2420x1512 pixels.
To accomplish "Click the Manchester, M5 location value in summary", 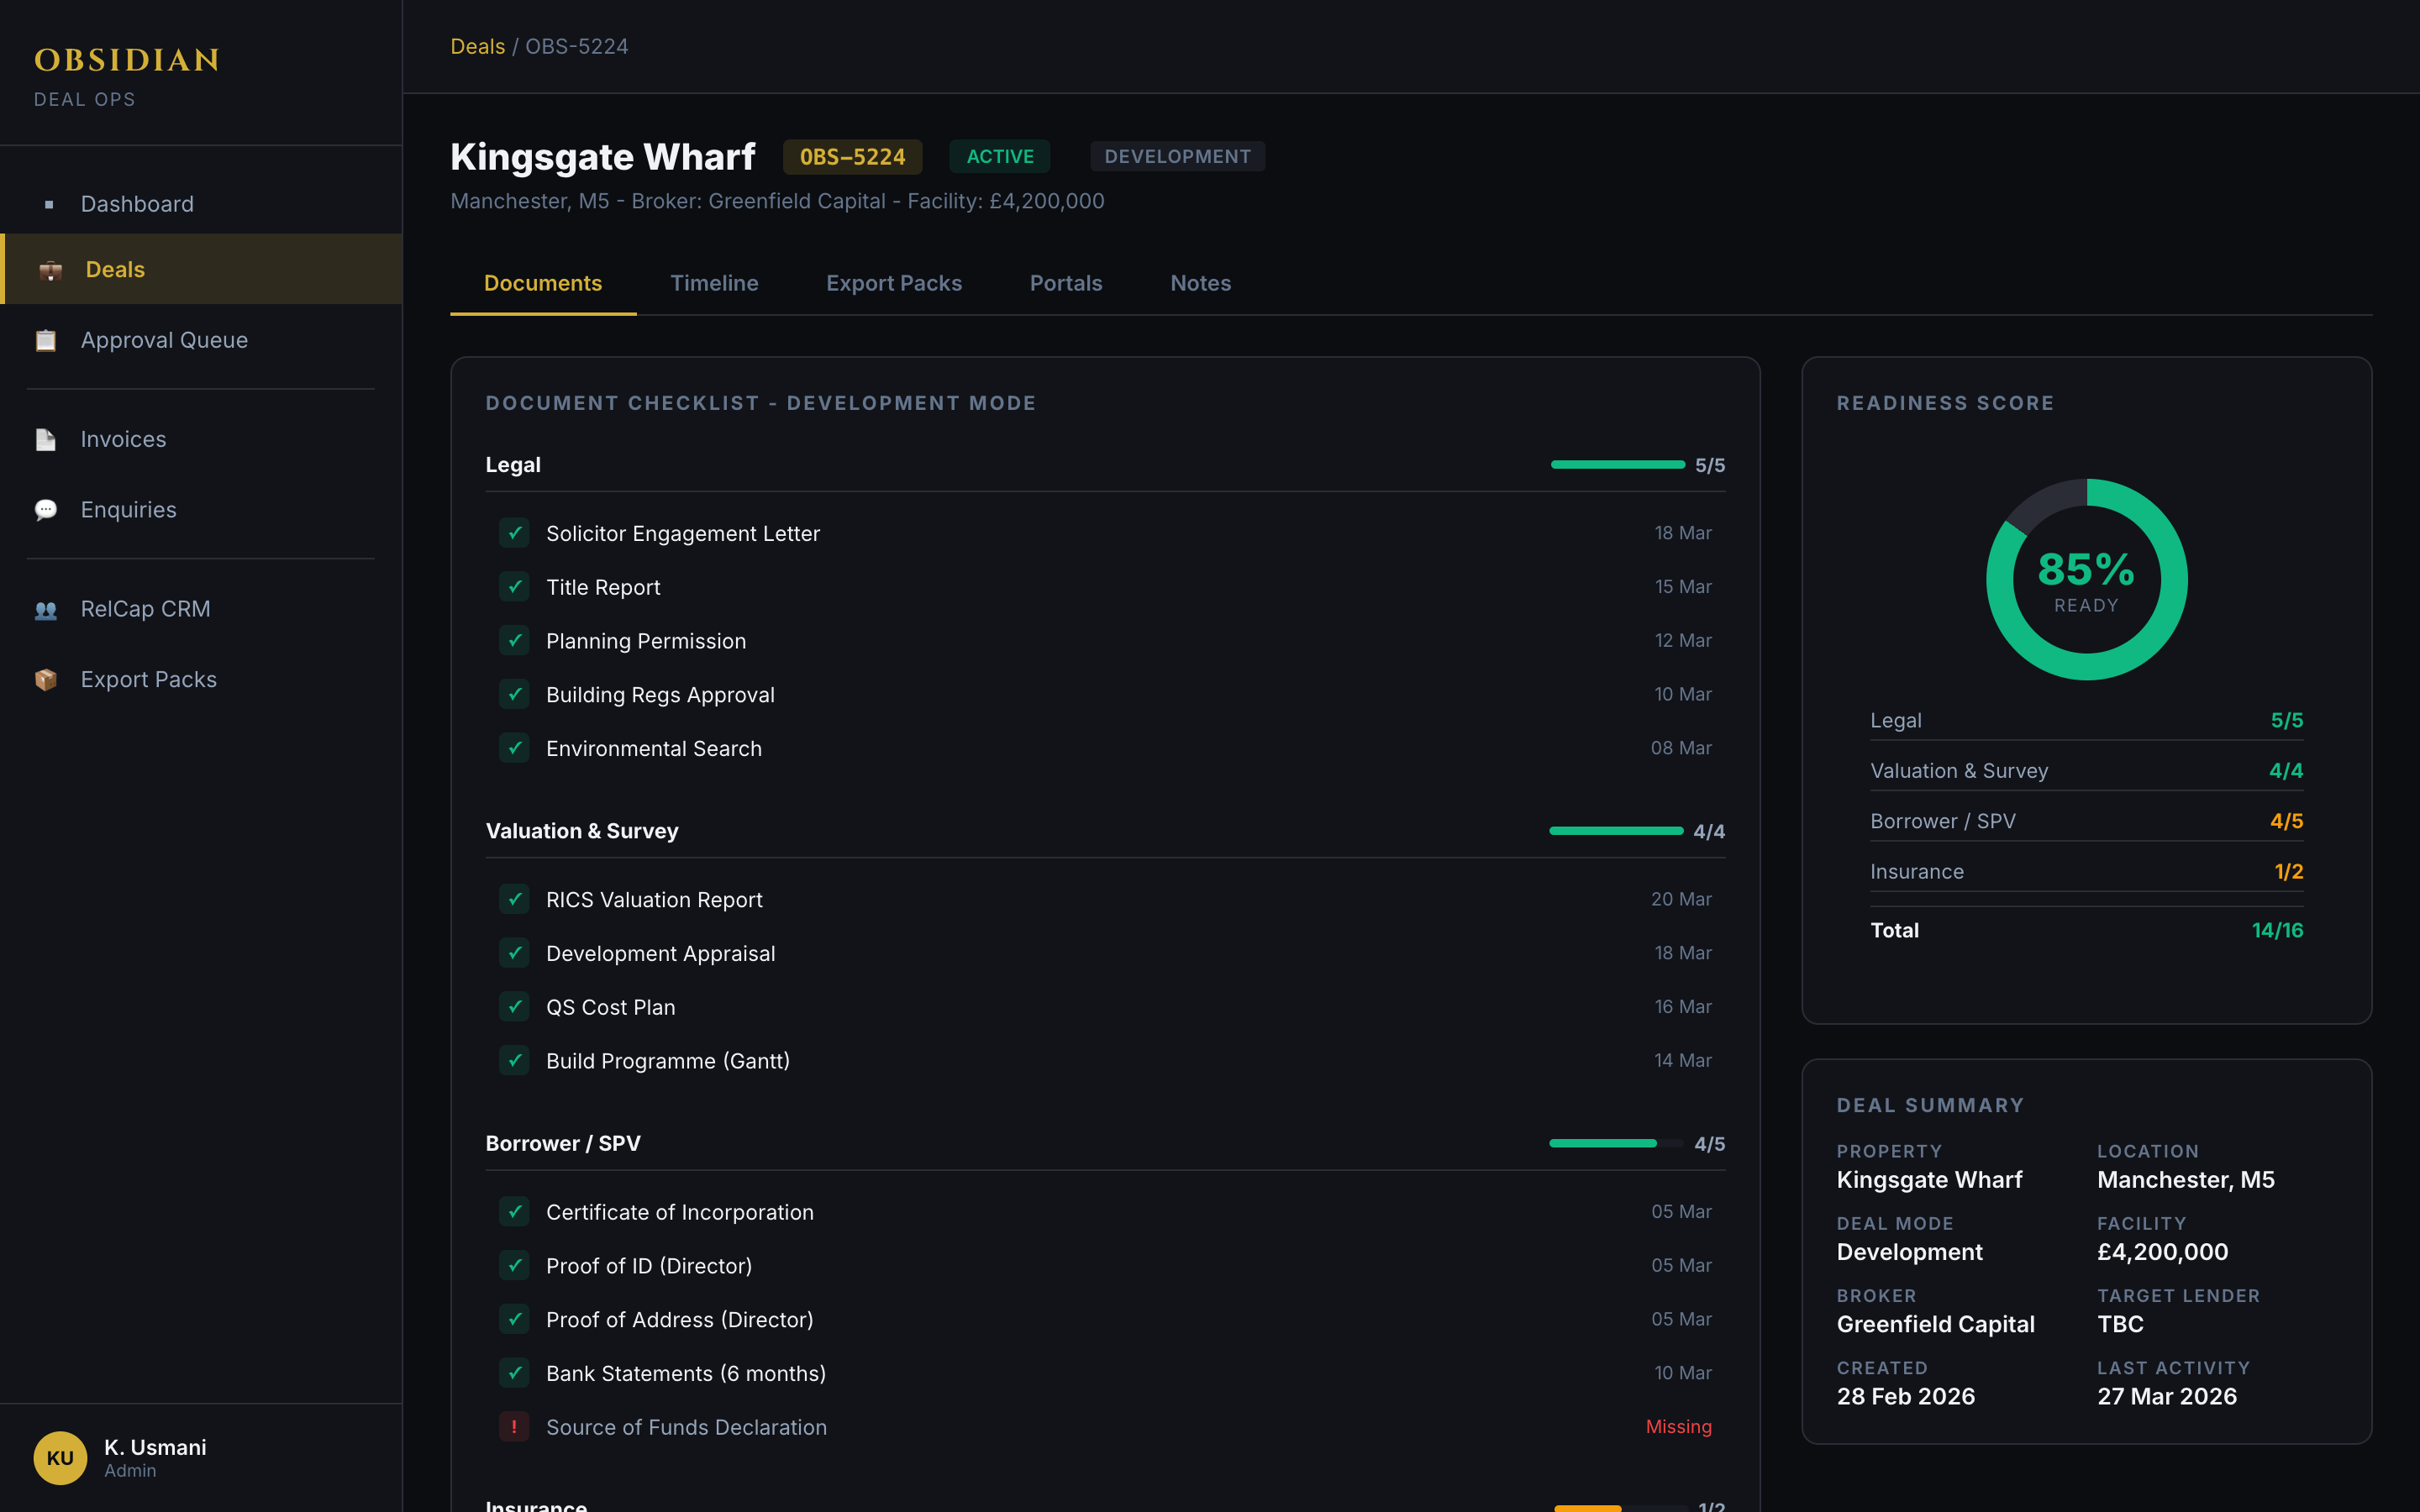I will 2185,1180.
